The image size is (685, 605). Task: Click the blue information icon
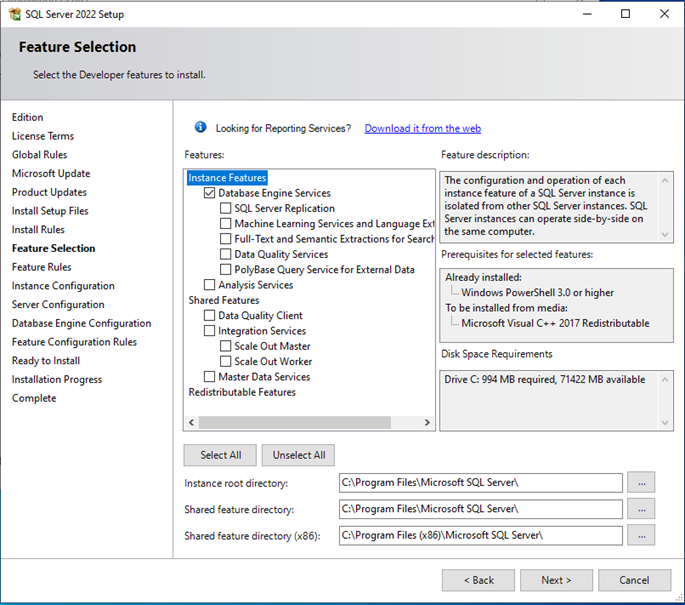pos(200,127)
